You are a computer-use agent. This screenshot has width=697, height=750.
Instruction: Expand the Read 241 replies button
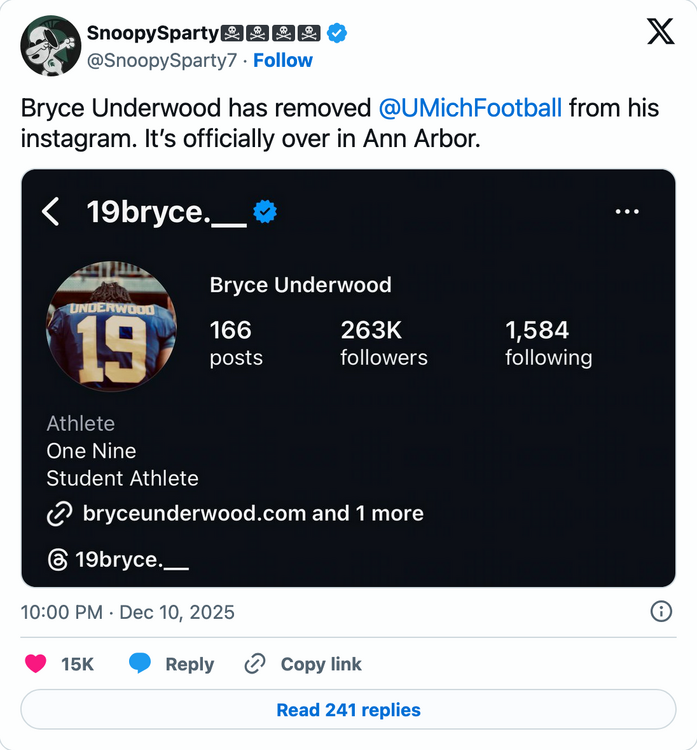(348, 710)
